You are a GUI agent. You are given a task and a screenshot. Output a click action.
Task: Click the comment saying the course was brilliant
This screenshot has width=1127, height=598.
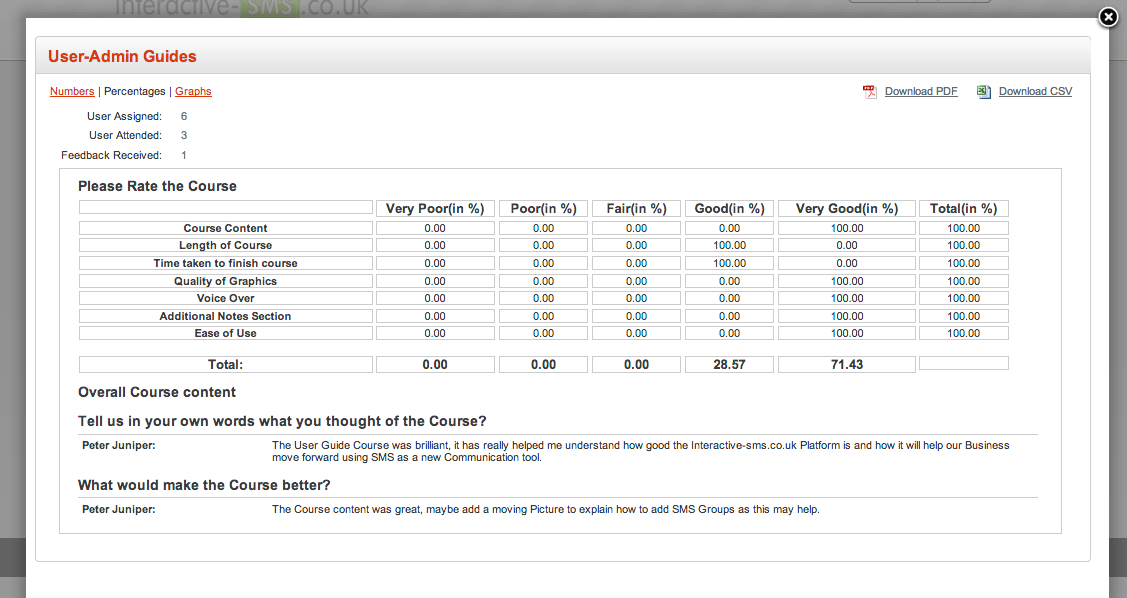click(640, 451)
